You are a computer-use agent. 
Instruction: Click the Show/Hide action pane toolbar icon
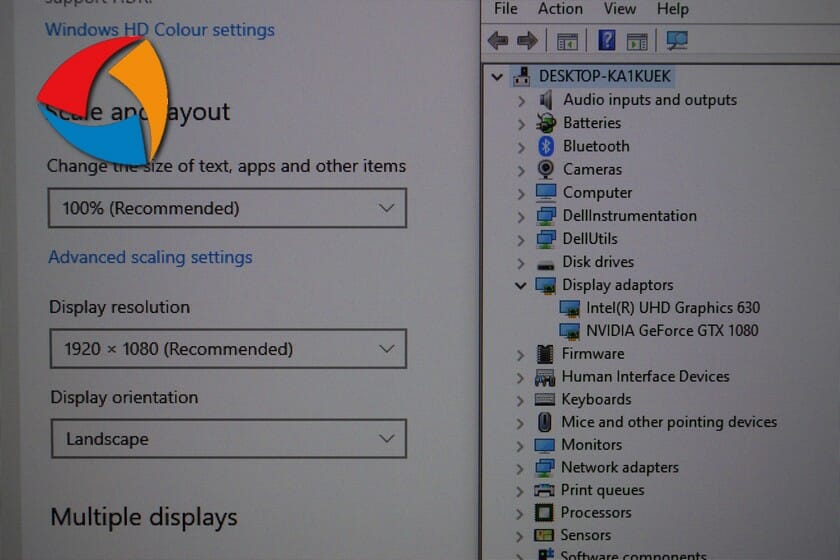click(x=636, y=41)
